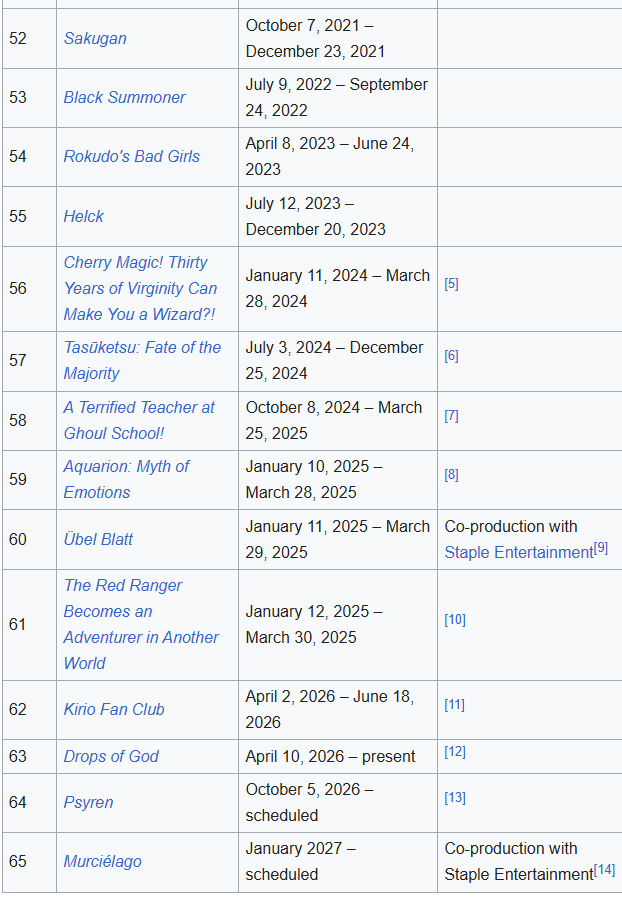The width and height of the screenshot is (622, 903).
Task: Open the Übel Blatt link
Action: [x=98, y=540]
